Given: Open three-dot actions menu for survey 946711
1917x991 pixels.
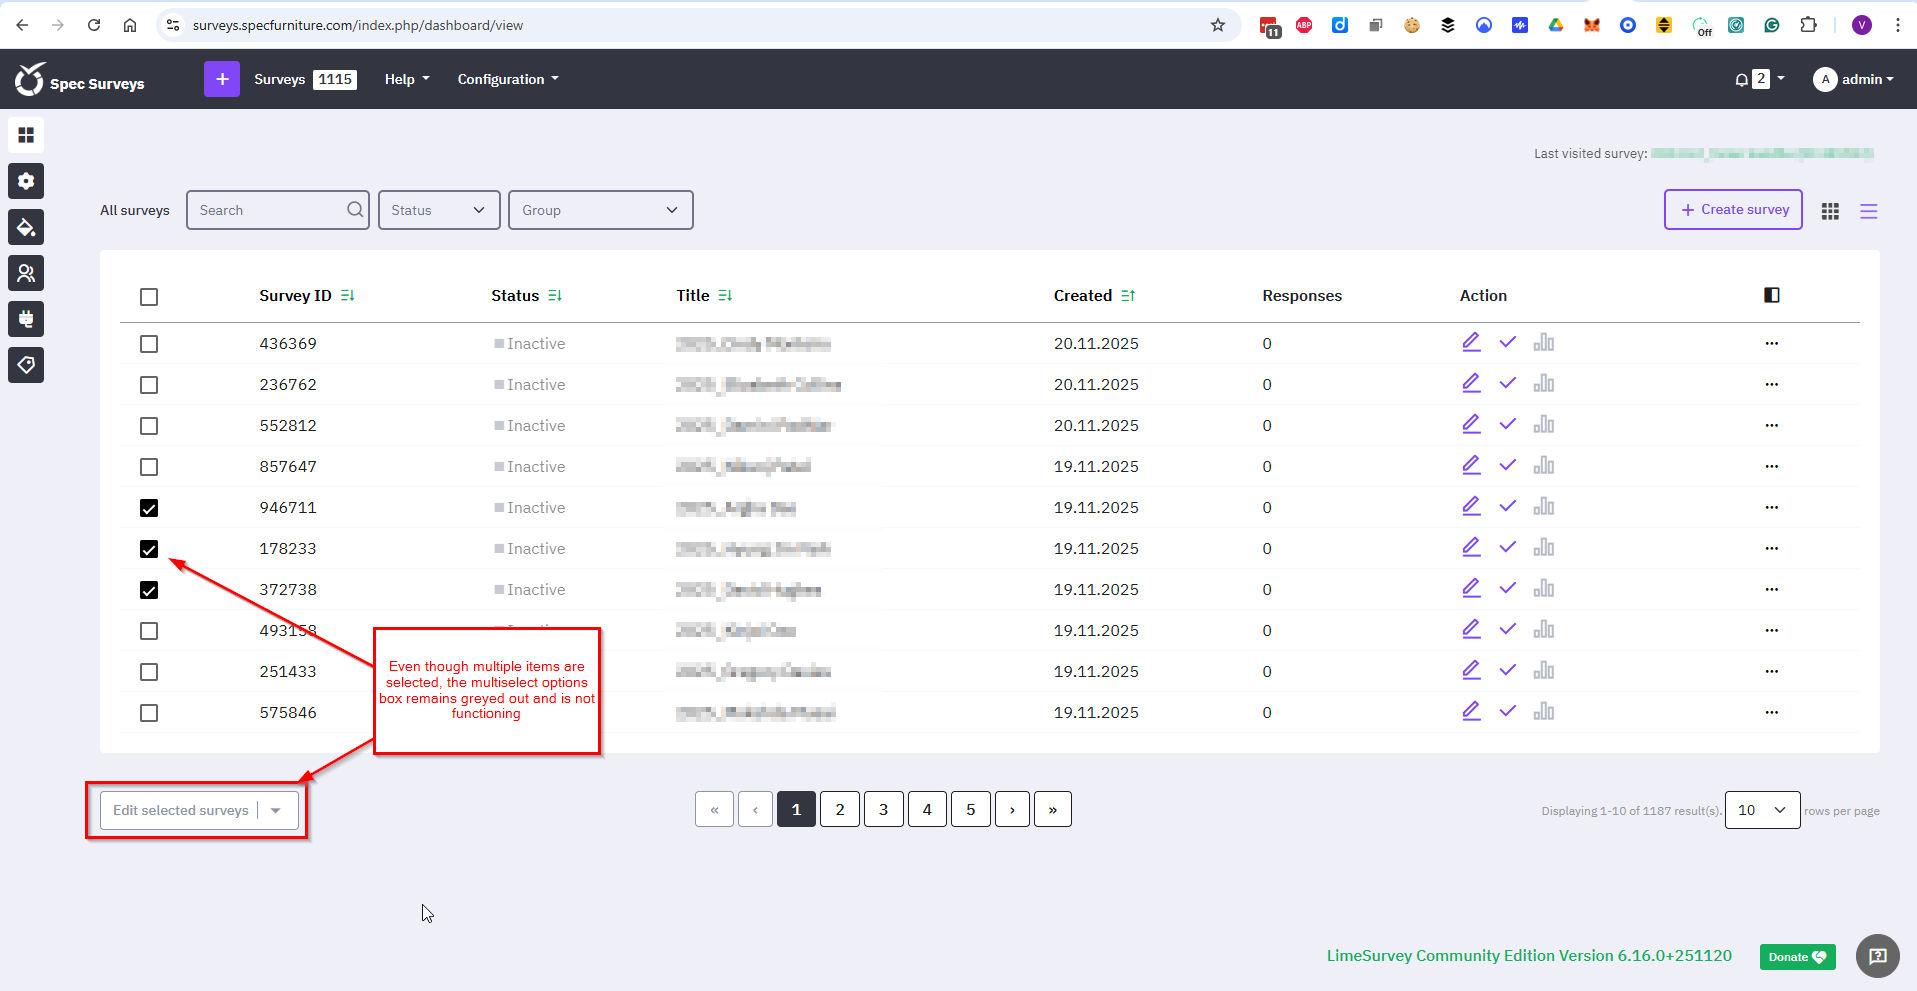Looking at the screenshot, I should coord(1771,508).
